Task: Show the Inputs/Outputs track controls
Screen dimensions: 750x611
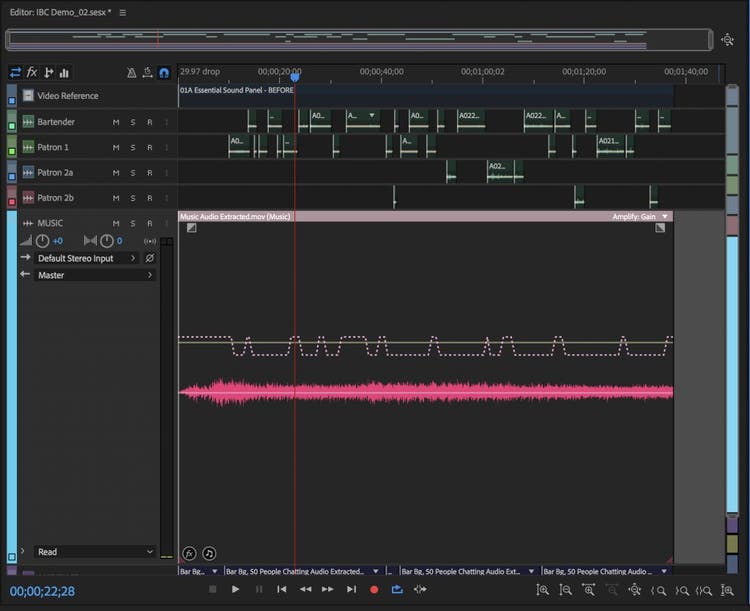Action: [x=15, y=72]
